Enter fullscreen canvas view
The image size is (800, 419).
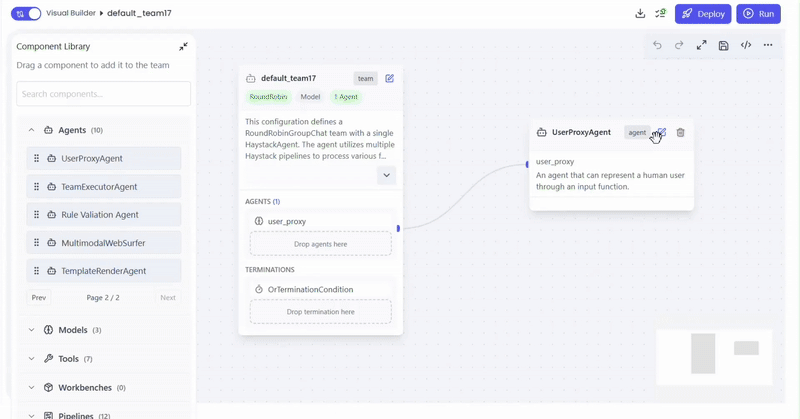[701, 45]
